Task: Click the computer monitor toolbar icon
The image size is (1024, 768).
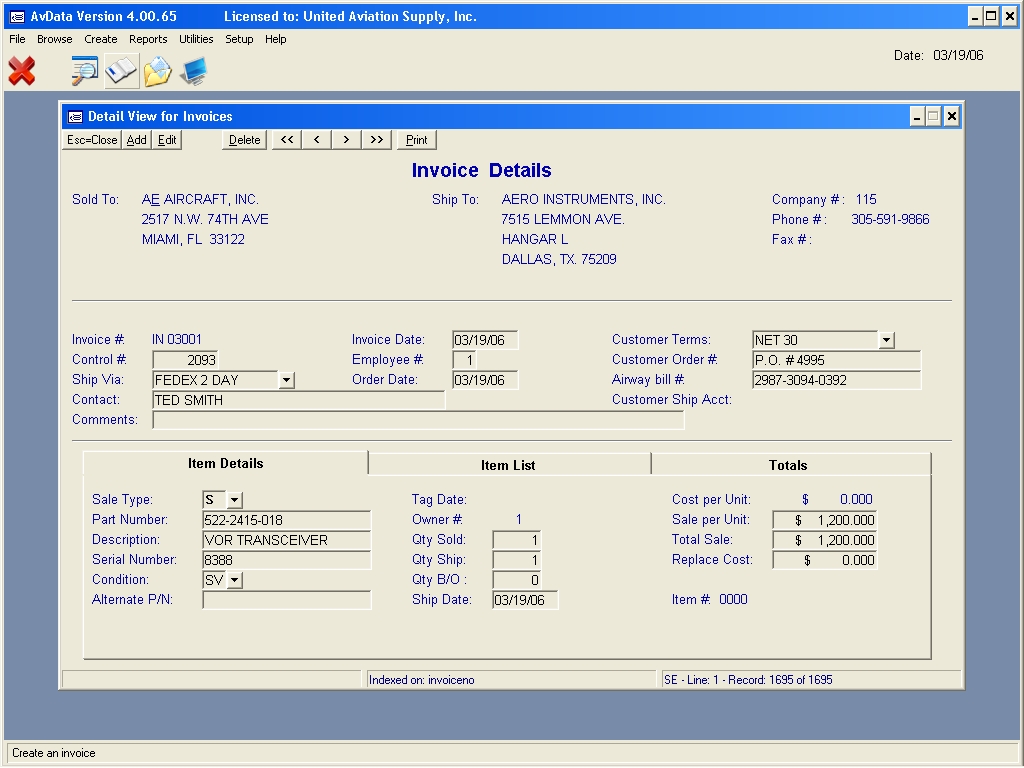Action: pos(193,71)
